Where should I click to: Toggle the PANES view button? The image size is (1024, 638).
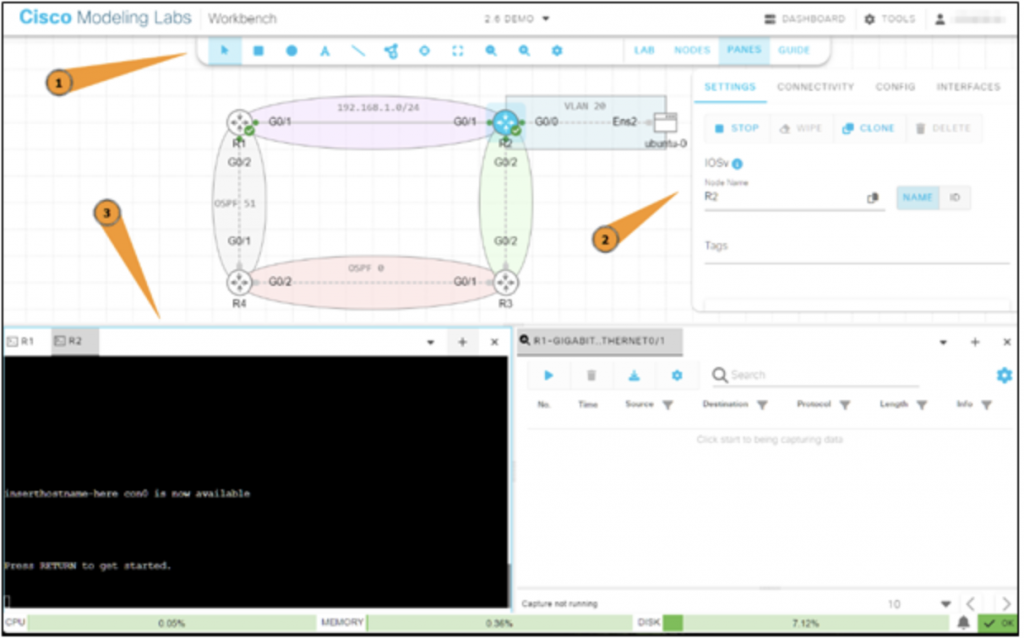coord(743,50)
